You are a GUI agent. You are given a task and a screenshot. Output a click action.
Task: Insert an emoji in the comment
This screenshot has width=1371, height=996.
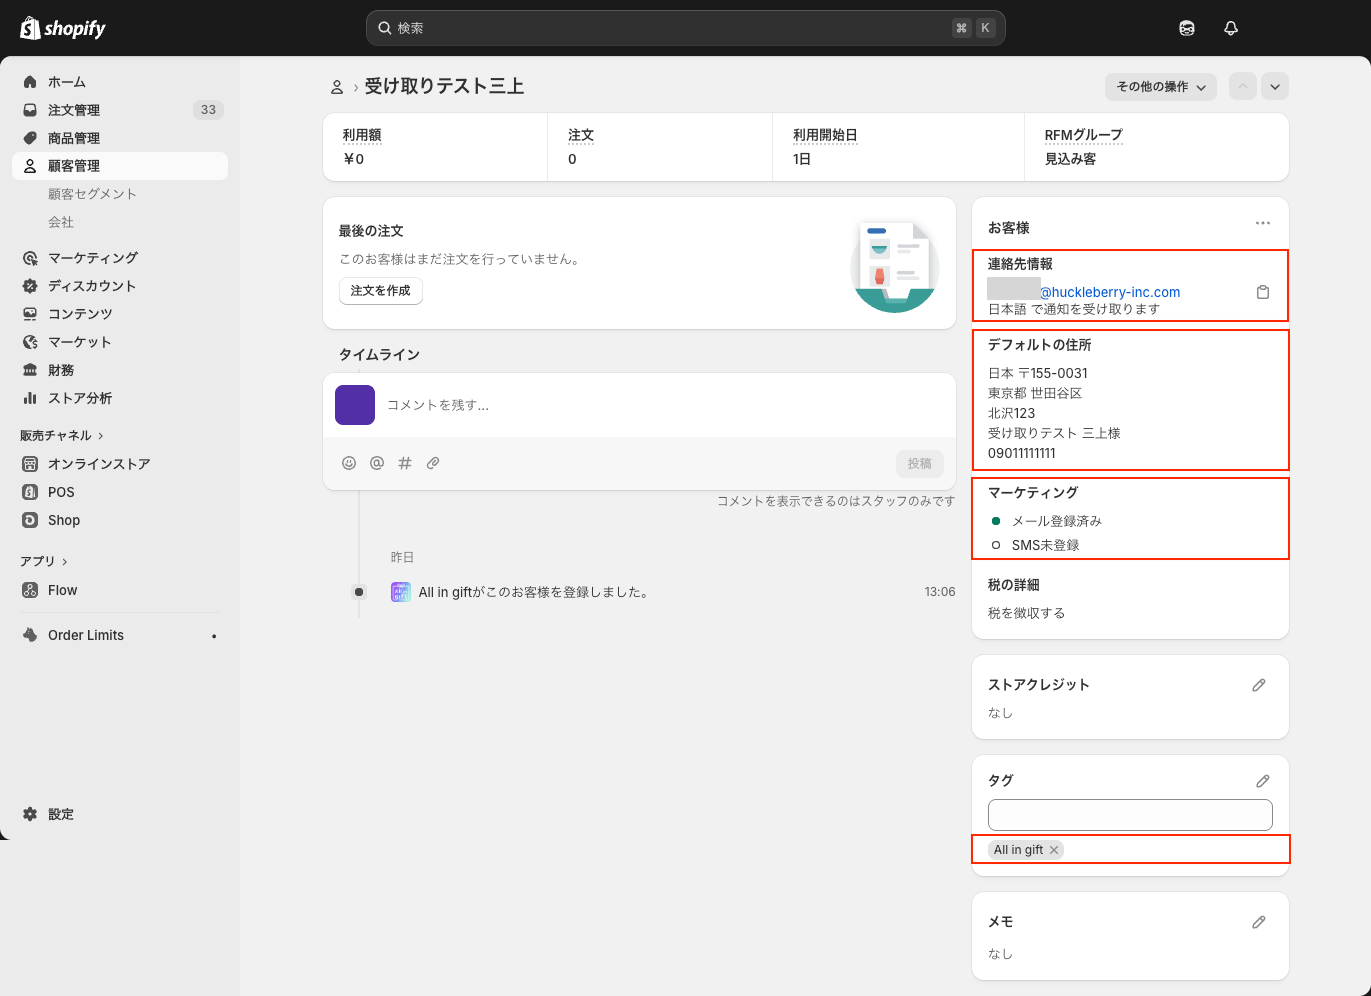click(x=349, y=463)
